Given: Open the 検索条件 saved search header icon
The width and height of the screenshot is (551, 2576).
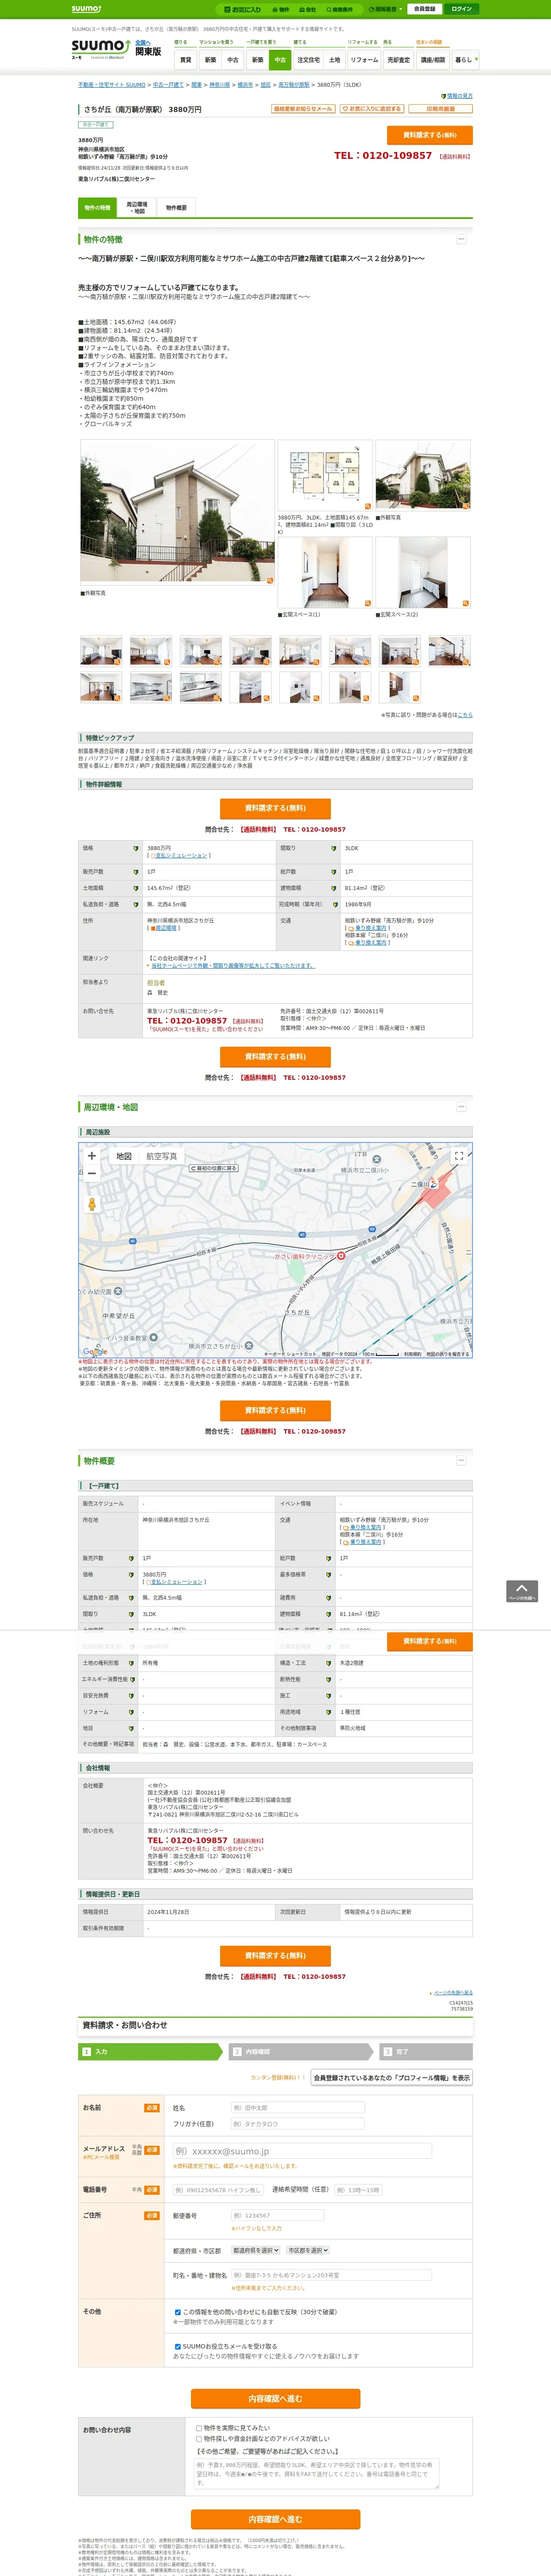Looking at the screenshot, I should click(x=339, y=9).
